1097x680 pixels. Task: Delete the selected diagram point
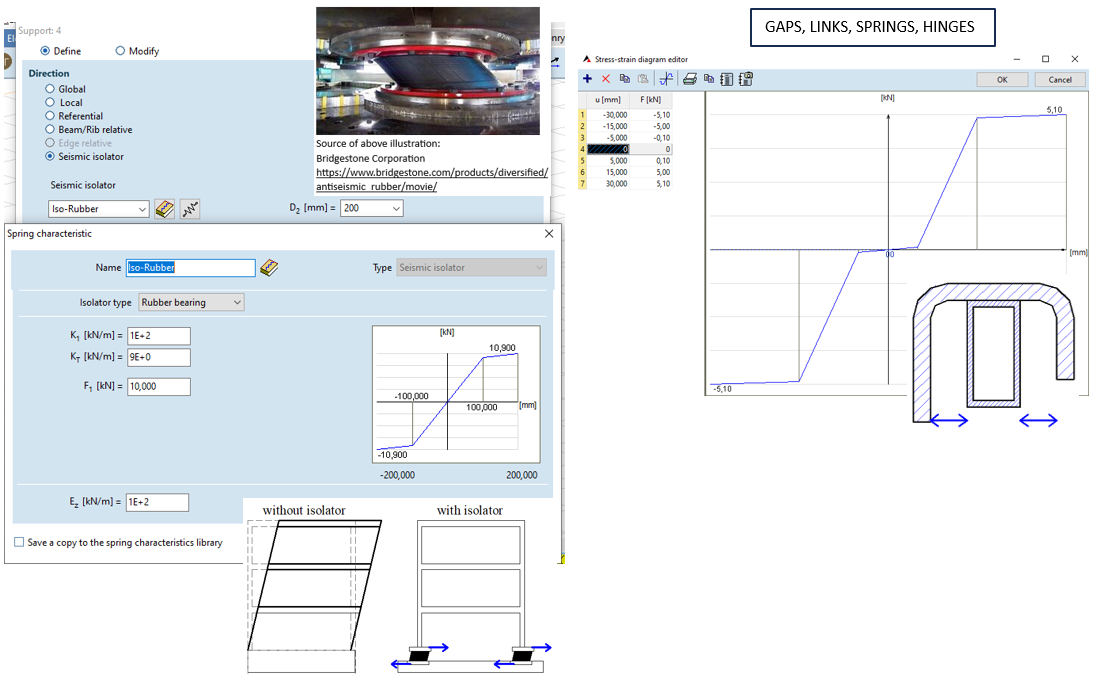tap(605, 78)
